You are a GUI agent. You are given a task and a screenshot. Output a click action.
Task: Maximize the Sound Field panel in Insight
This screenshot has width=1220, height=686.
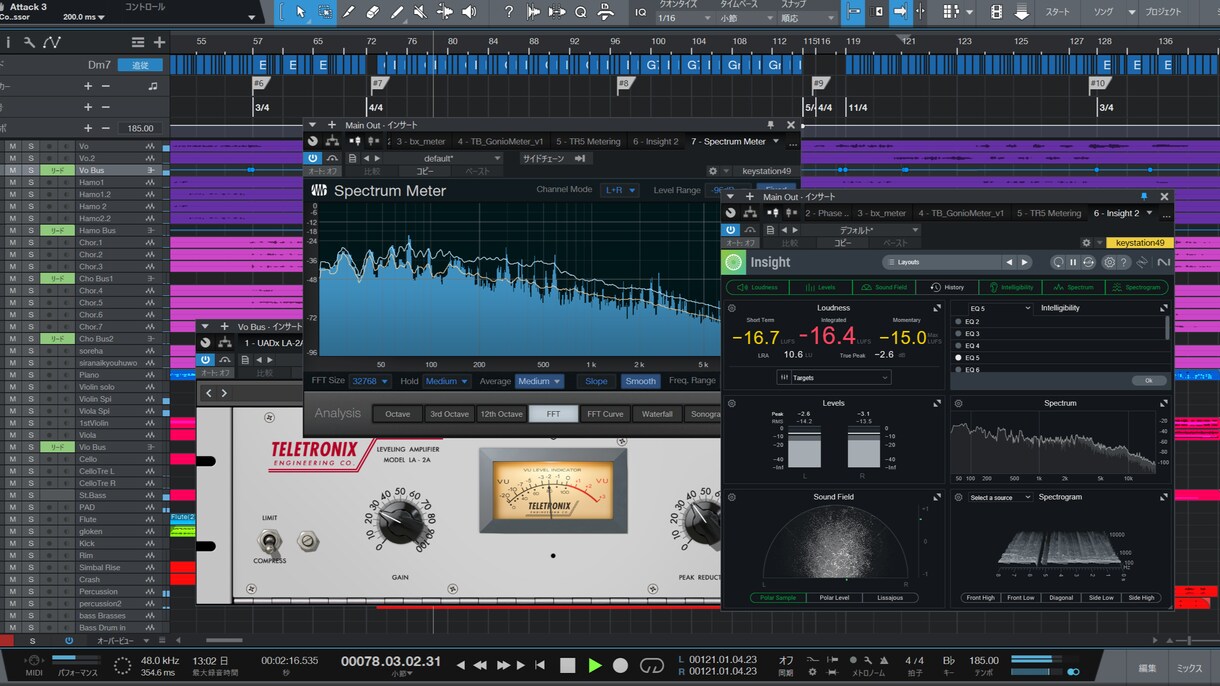coord(937,497)
